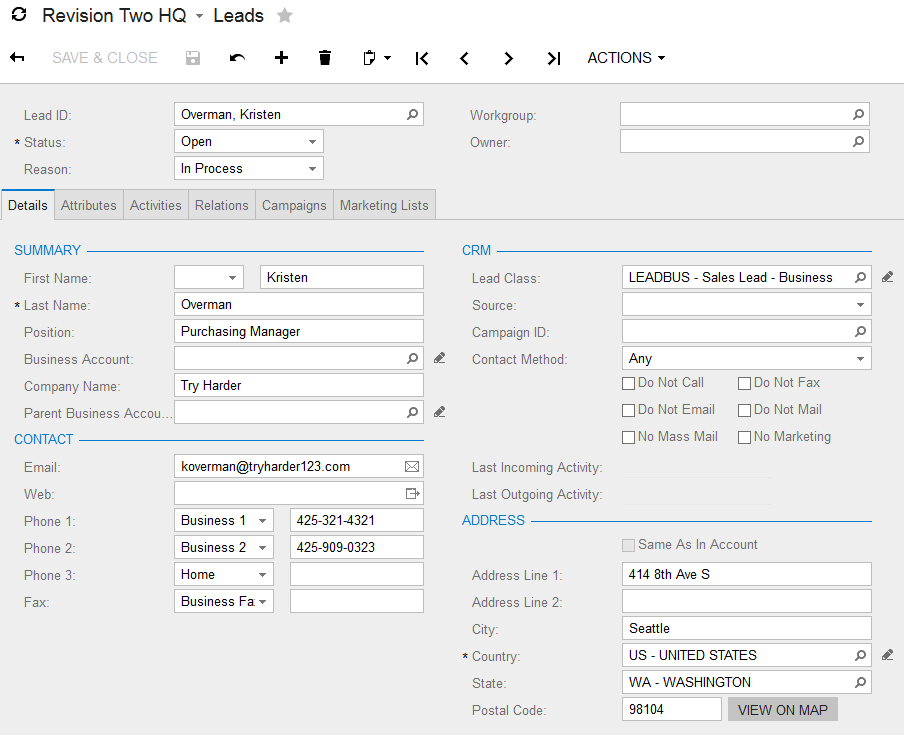This screenshot has width=904, height=735.
Task: Enable the No Mass Mail checkbox
Action: point(628,438)
